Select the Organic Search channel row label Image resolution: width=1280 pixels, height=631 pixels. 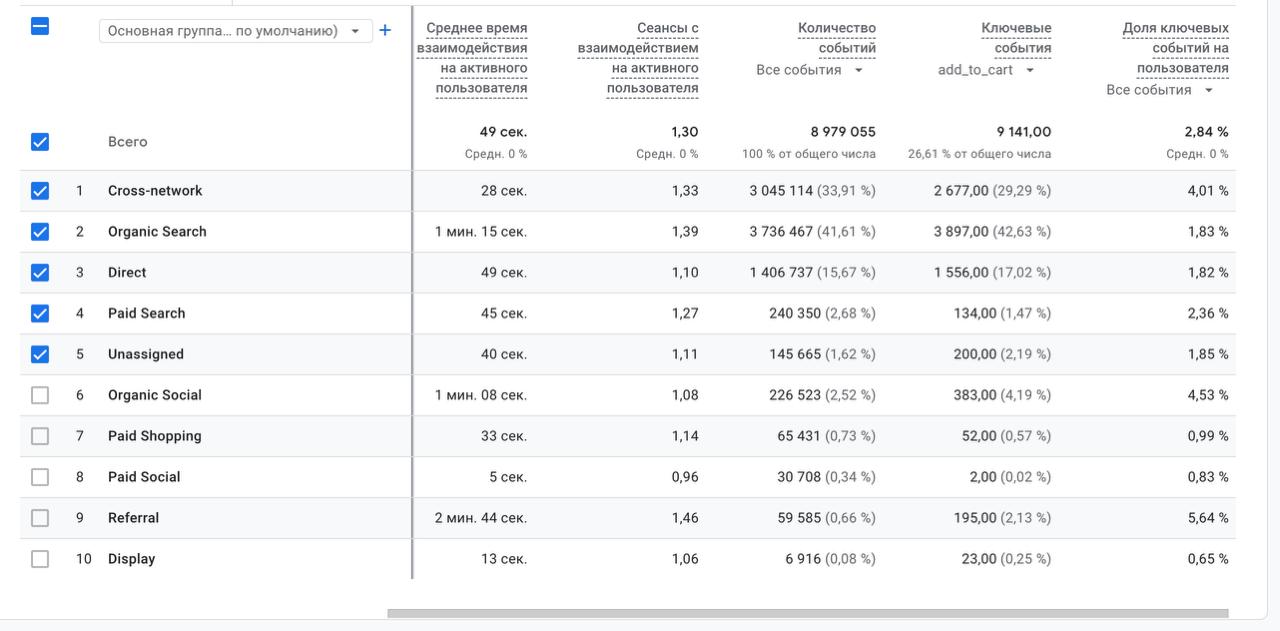[x=157, y=232]
